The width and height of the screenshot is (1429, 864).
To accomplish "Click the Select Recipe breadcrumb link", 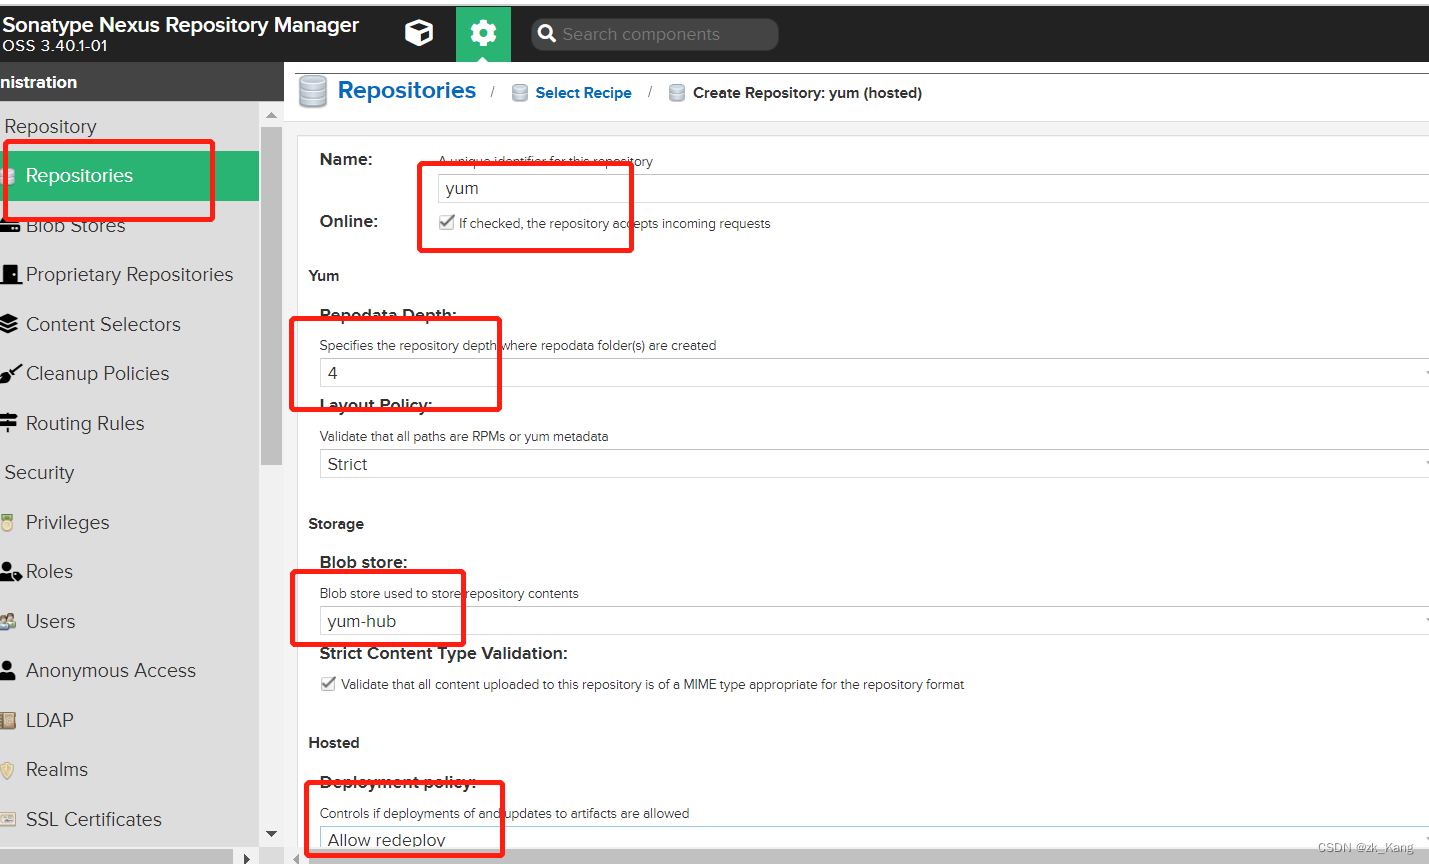I will tap(583, 93).
